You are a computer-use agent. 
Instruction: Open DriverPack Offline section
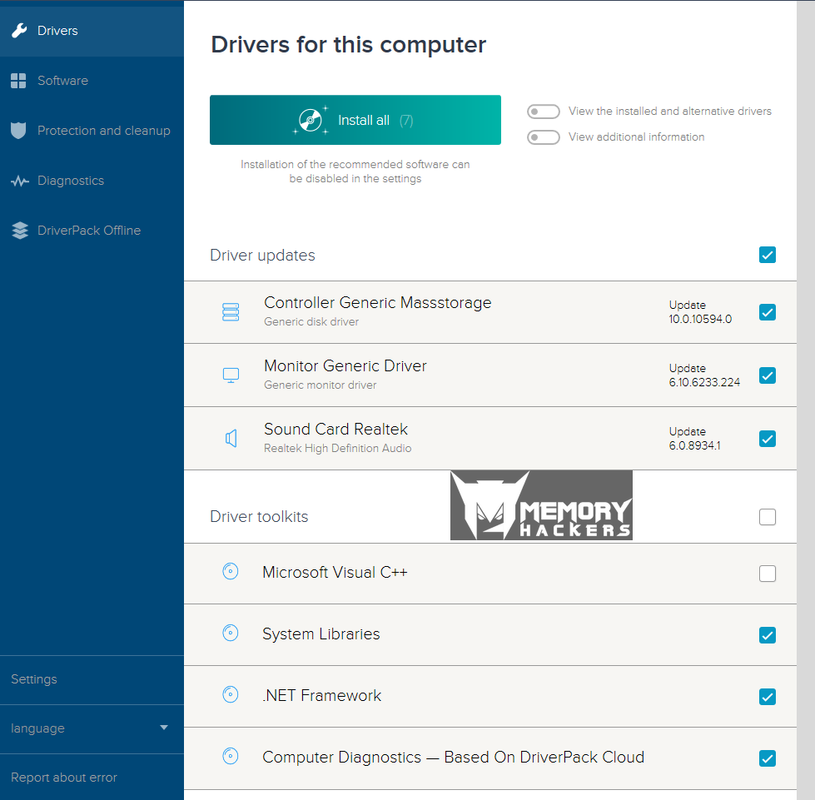(91, 230)
